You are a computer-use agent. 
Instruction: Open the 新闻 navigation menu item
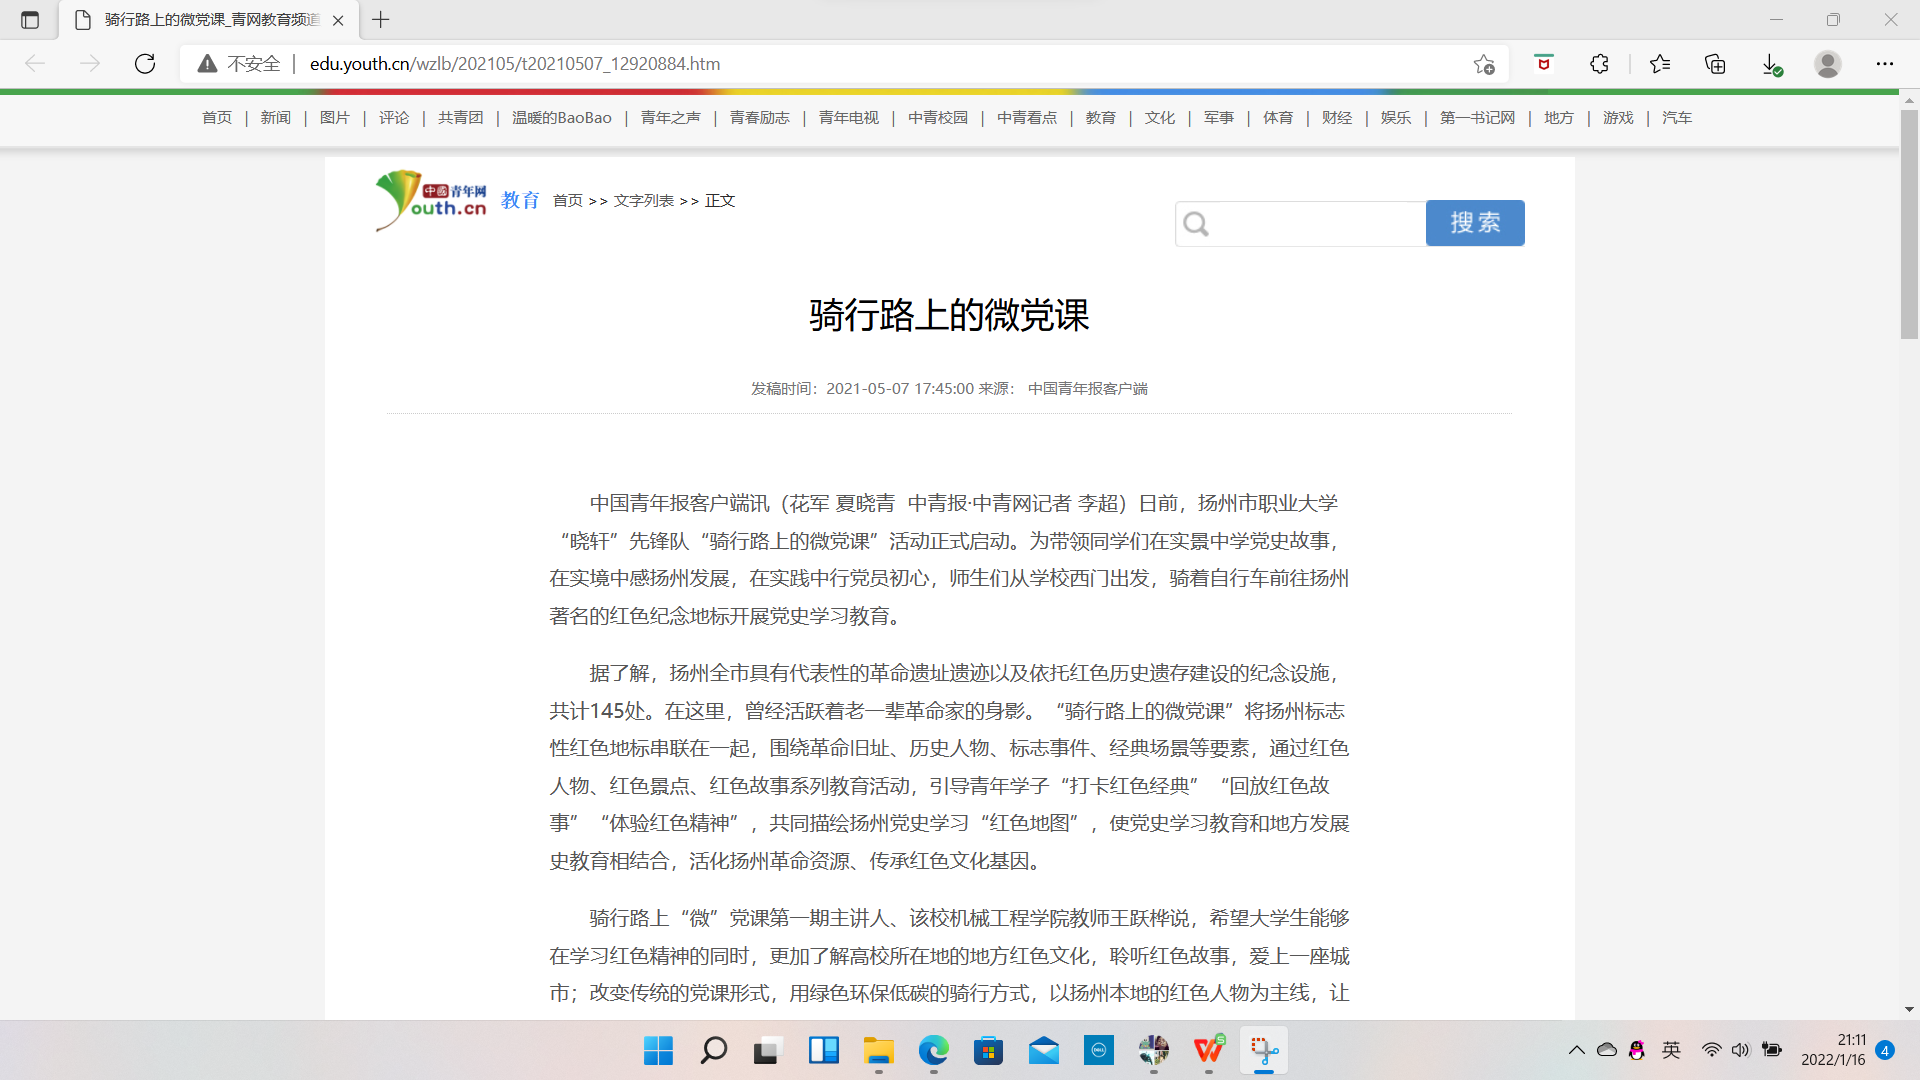coord(275,117)
